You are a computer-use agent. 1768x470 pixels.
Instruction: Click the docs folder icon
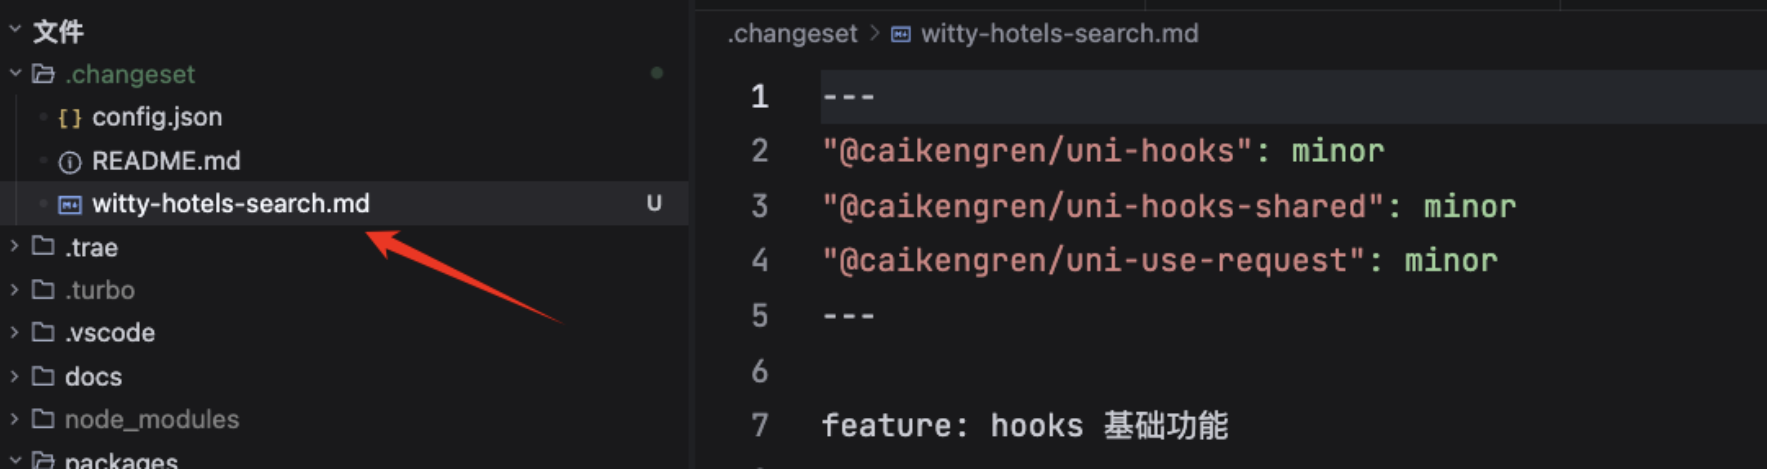[43, 376]
